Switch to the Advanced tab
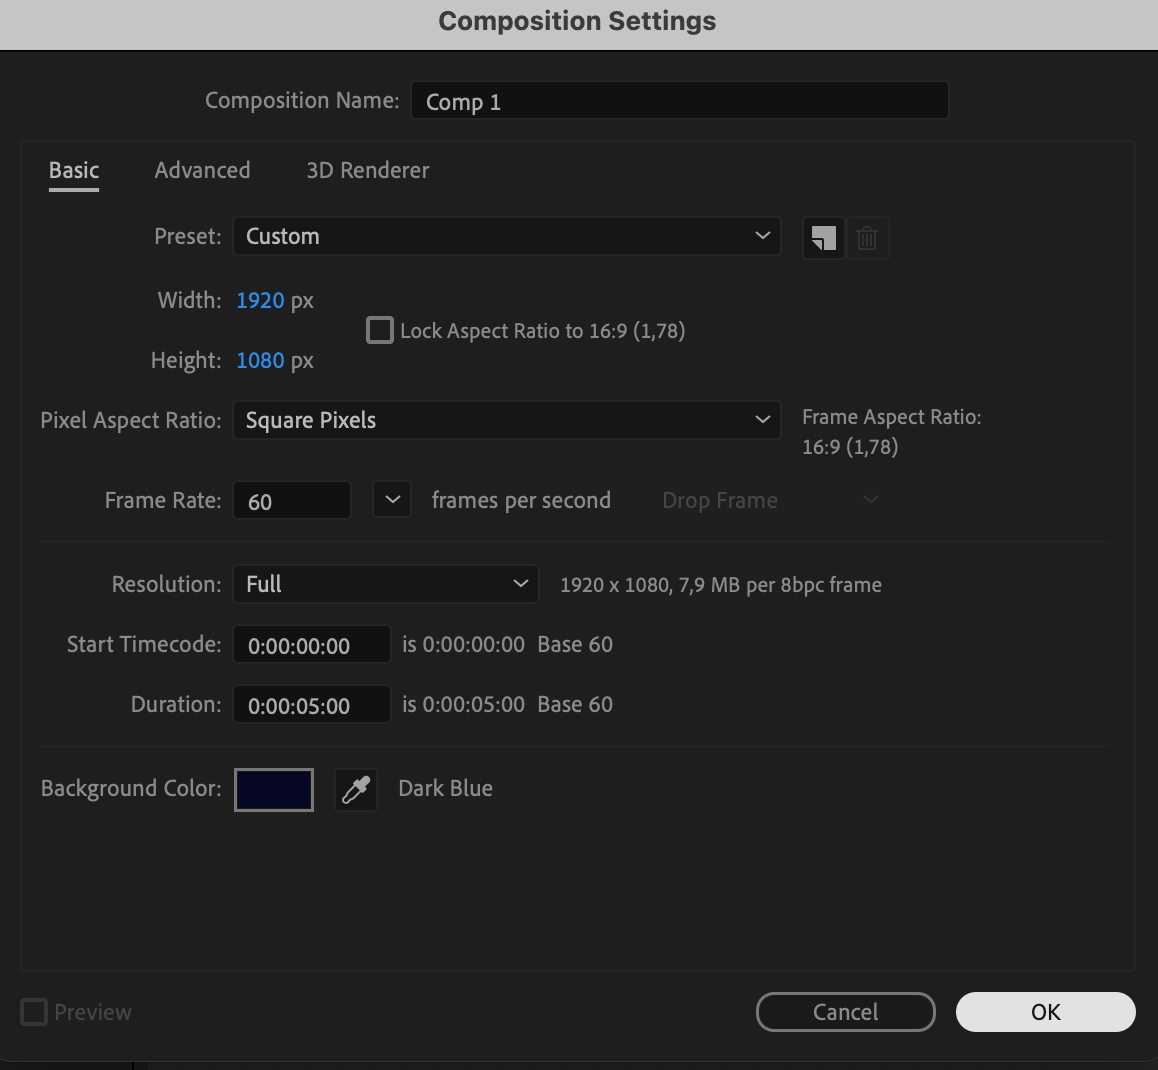Image resolution: width=1158 pixels, height=1070 pixels. coord(202,170)
